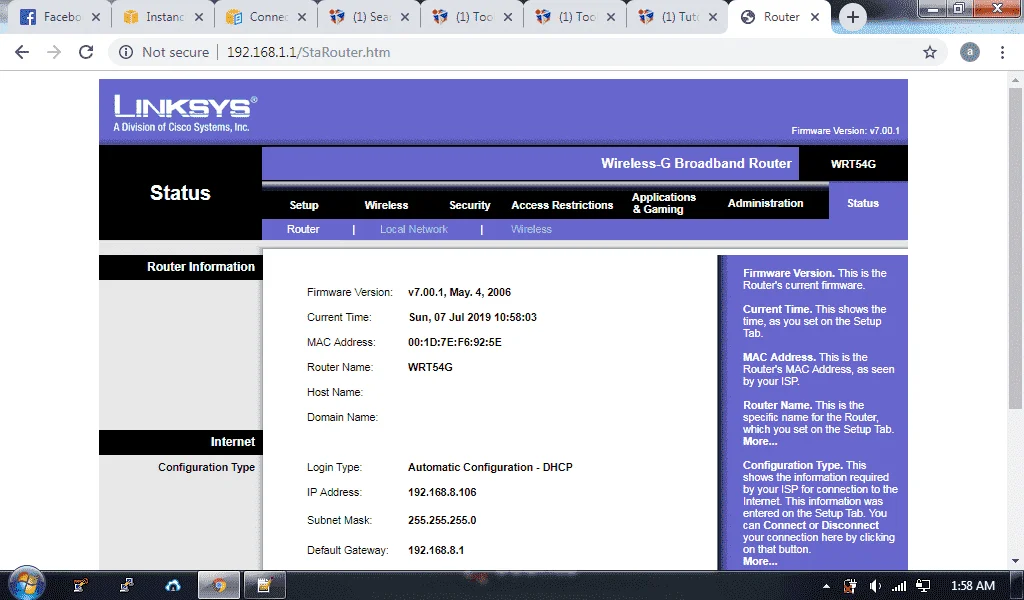Viewport: 1024px width, 600px height.
Task: Click the subnet mask 255.255.255.0
Action: [442, 520]
